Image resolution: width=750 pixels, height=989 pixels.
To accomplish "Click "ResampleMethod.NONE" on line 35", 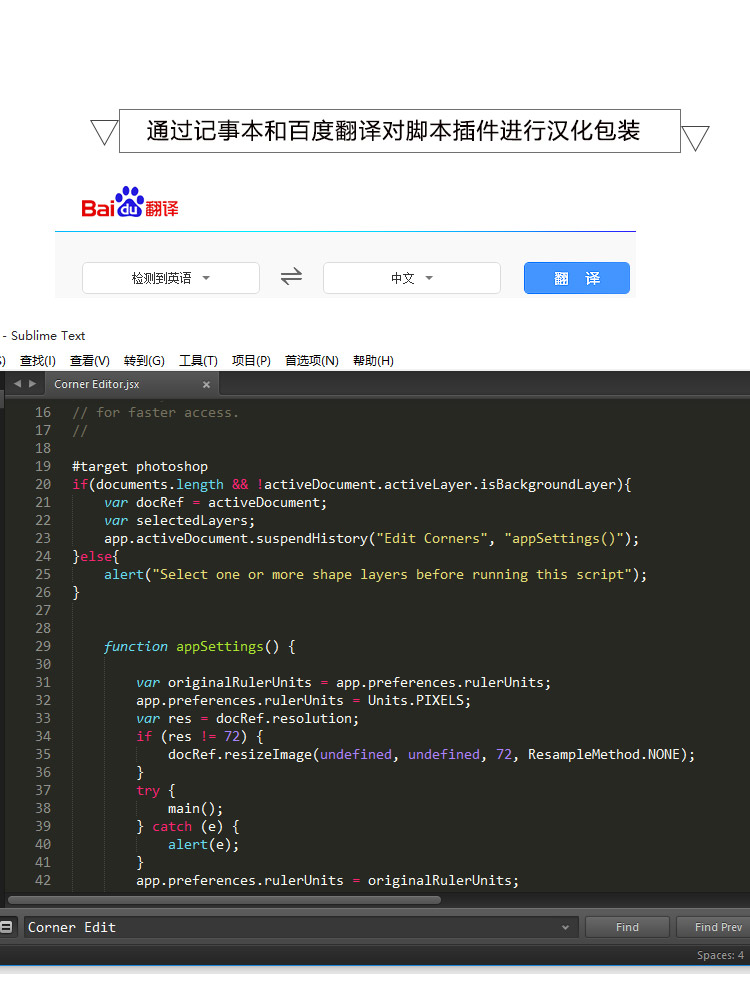I will click(x=604, y=754).
